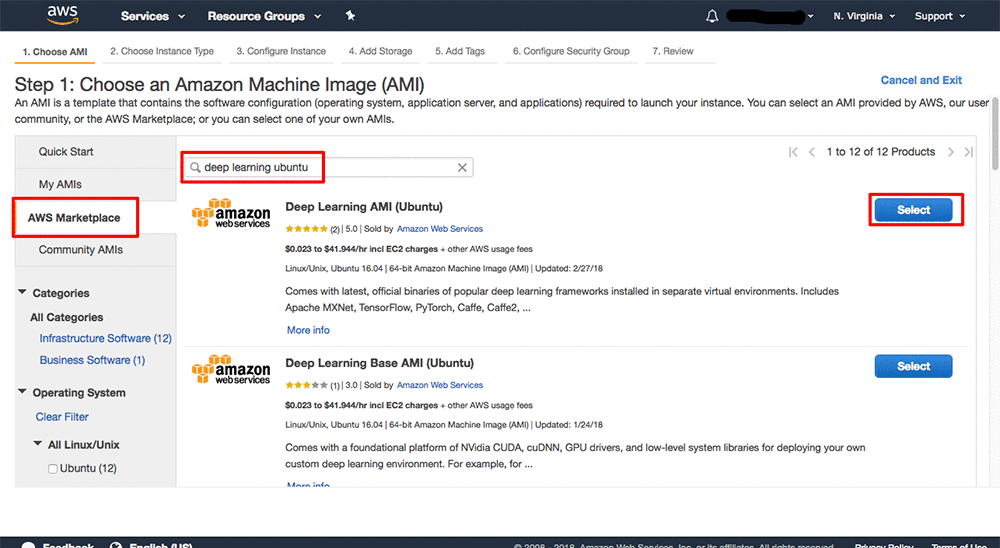Go to next page of products
Screen dimensions: 1000x548
click(950, 152)
